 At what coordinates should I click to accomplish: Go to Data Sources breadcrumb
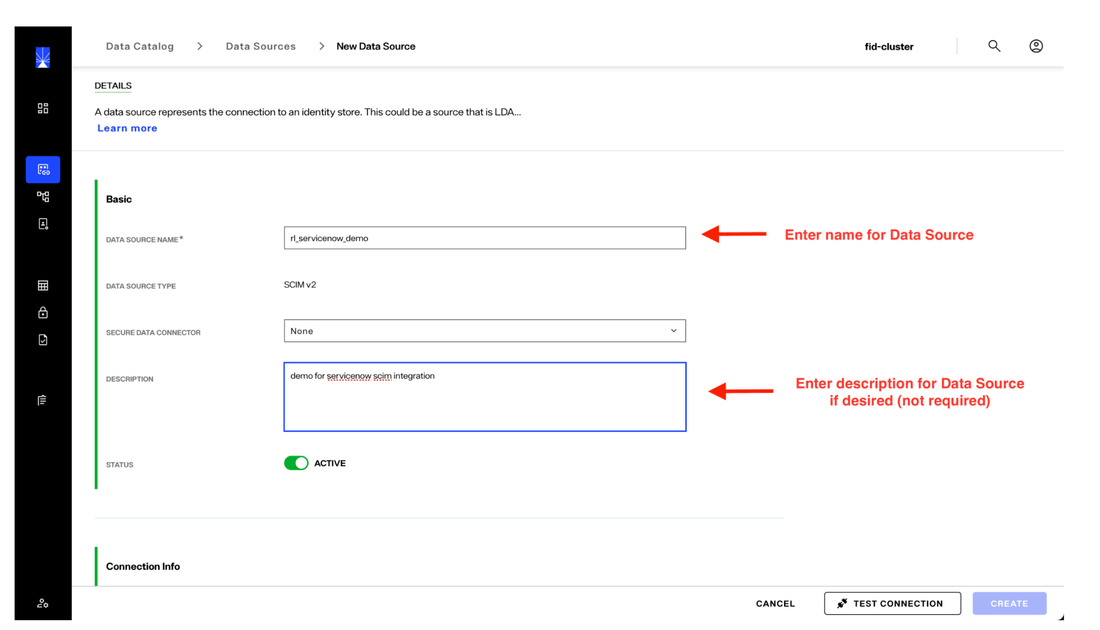(261, 46)
